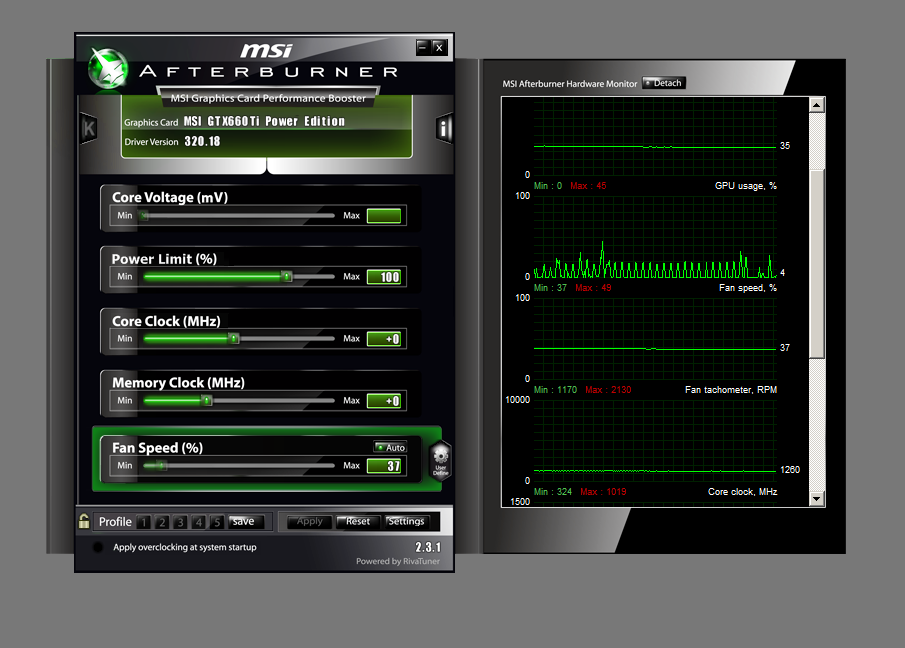The image size is (905, 648).
Task: Click the Fan Speed slider handle
Action: pos(162,465)
